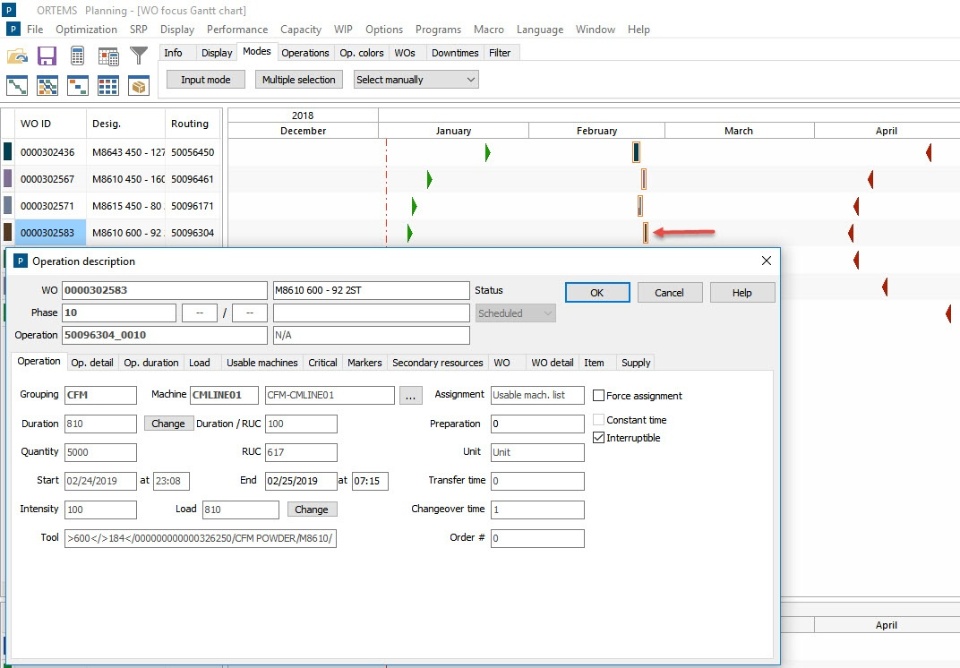Select the operation bar in row 0000302571

[x=640, y=206]
